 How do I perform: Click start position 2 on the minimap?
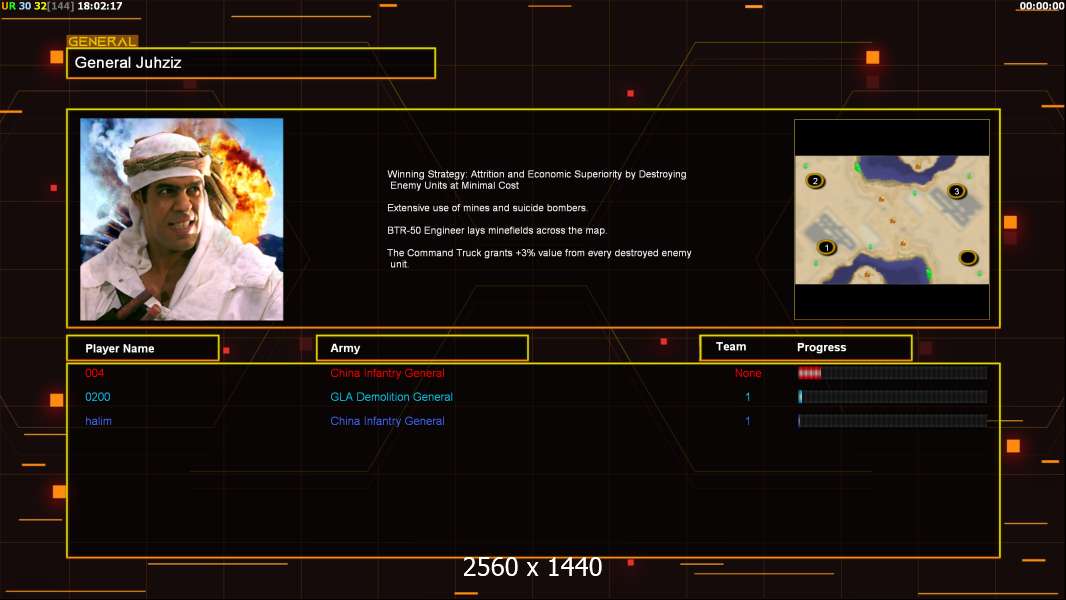point(815,181)
